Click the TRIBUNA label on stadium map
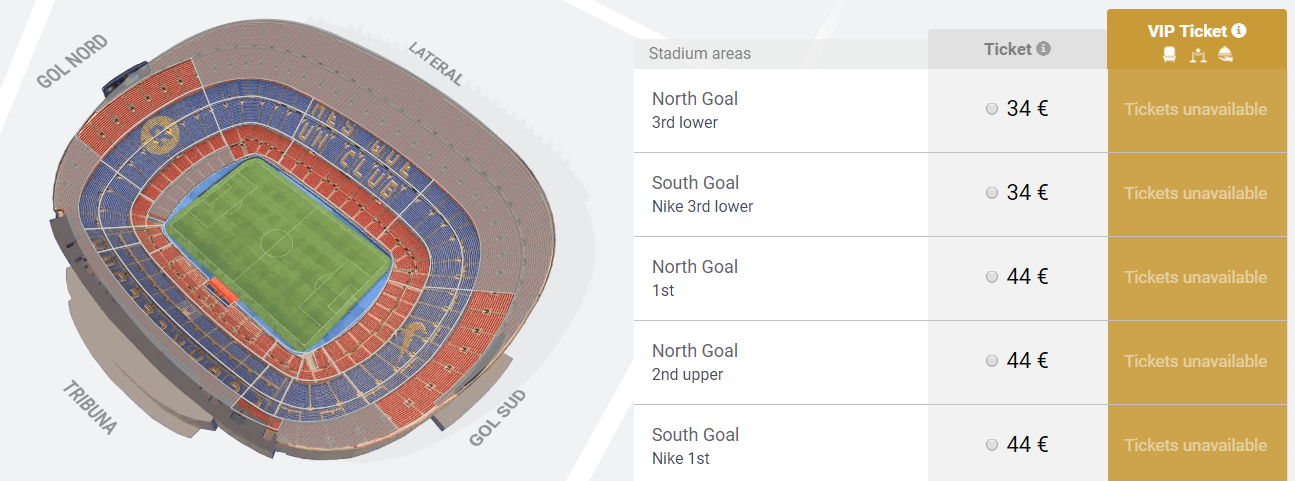Screen dimensions: 1295x481 tap(90, 408)
